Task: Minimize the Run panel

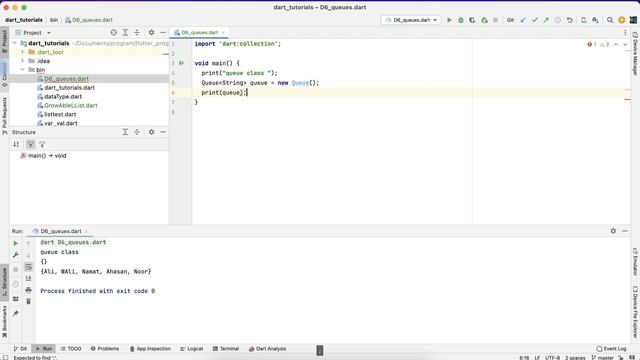Action: point(625,231)
